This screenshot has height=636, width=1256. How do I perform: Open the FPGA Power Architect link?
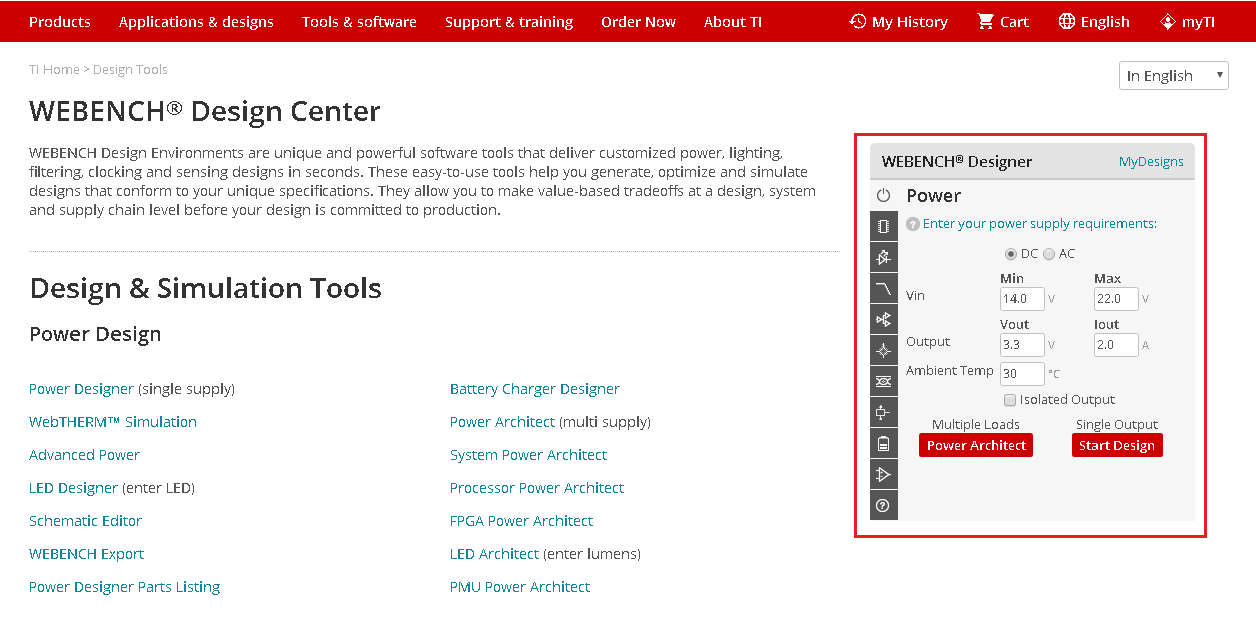click(x=521, y=521)
